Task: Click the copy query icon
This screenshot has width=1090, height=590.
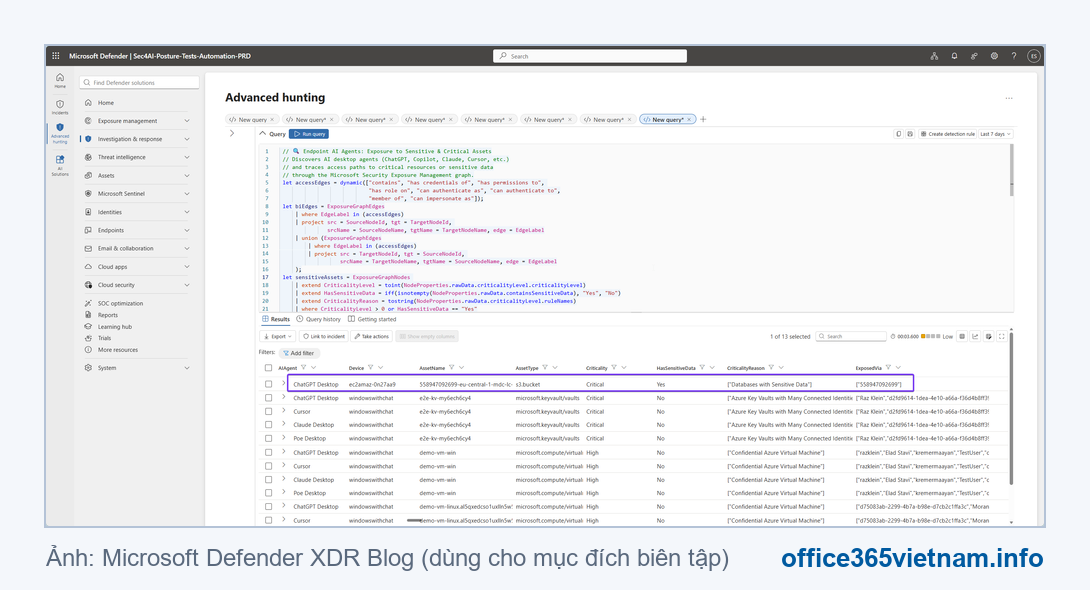Action: (899, 134)
